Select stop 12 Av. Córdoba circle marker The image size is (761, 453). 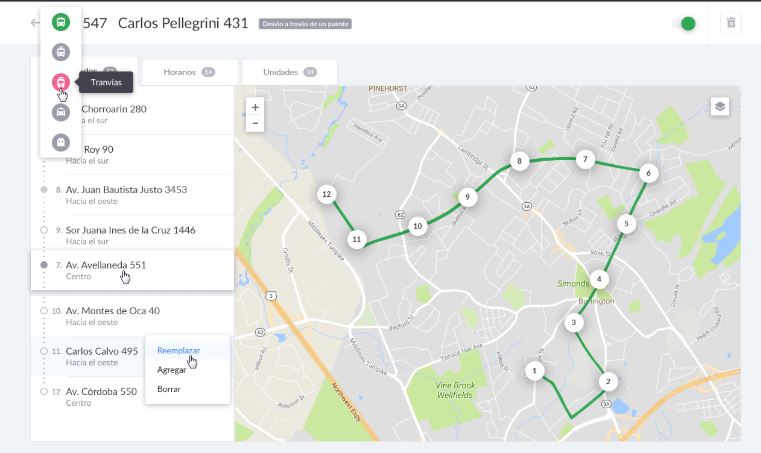pos(44,391)
